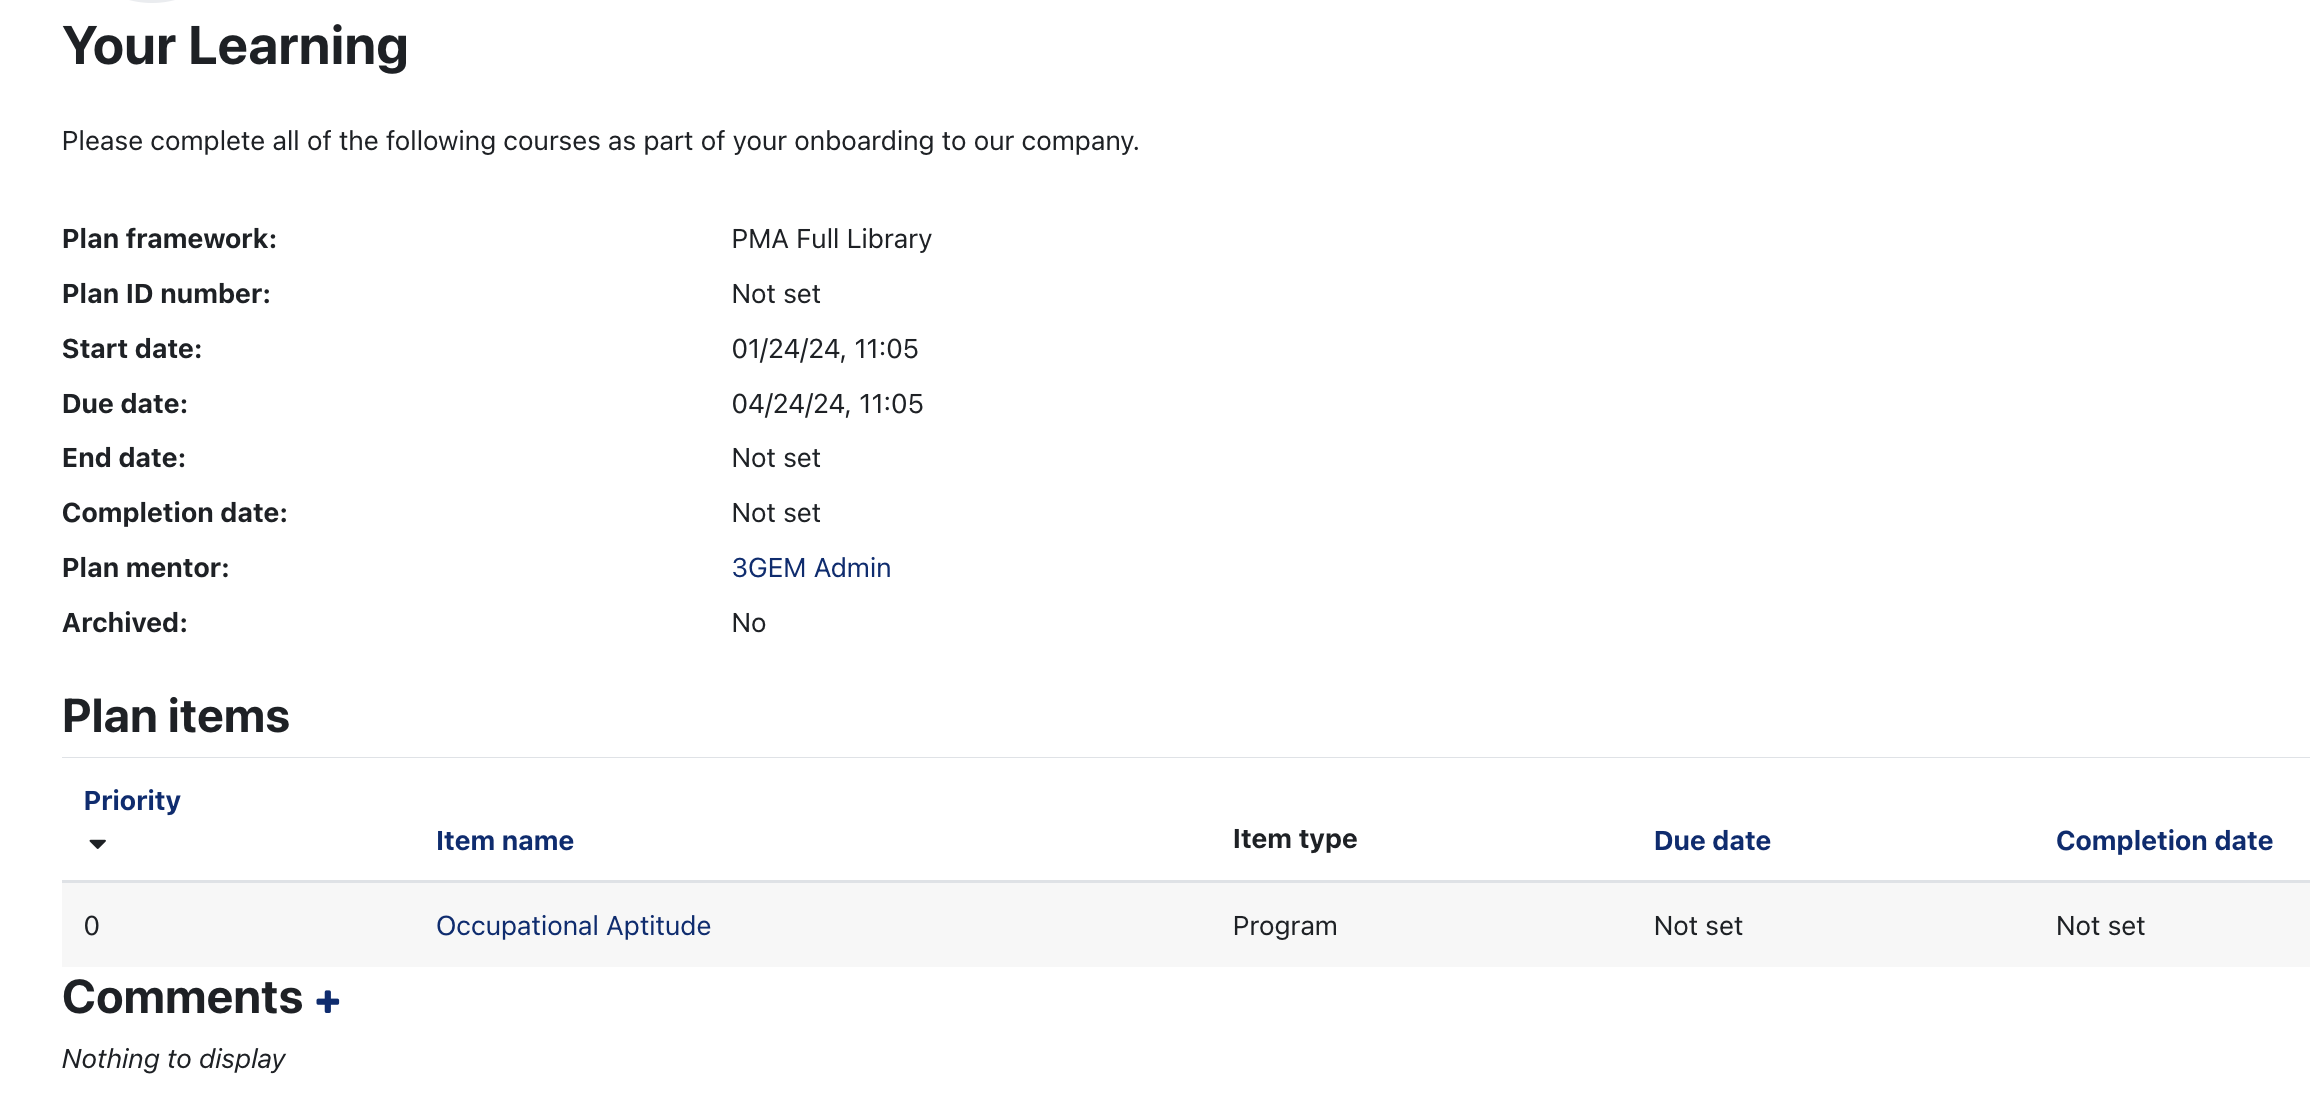This screenshot has width=2310, height=1116.
Task: Click the plus icon next to Comments
Action: tap(328, 1001)
